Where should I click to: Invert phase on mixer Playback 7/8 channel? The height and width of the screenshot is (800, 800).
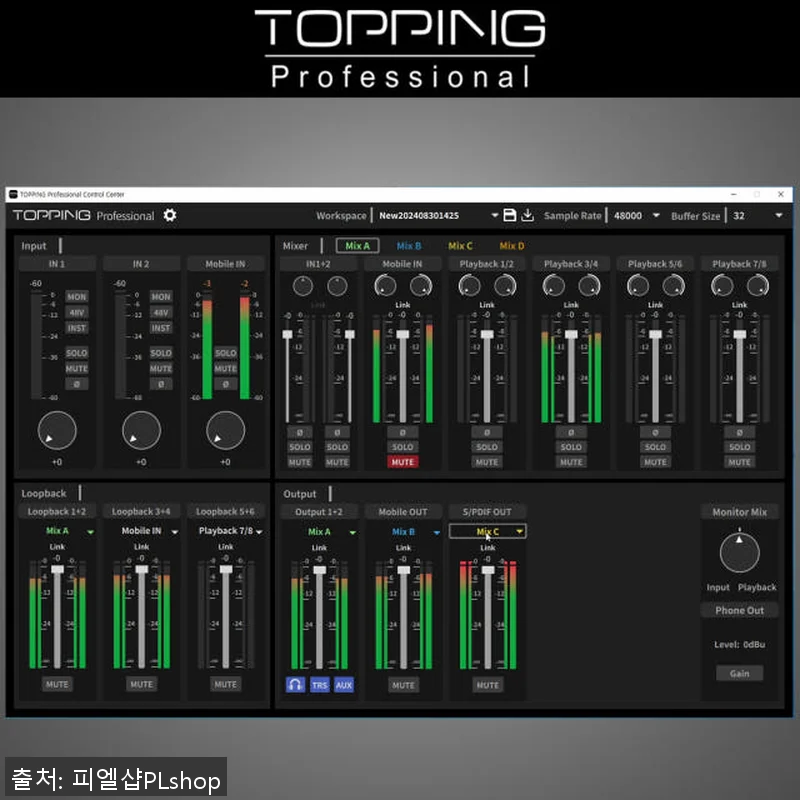(x=739, y=432)
